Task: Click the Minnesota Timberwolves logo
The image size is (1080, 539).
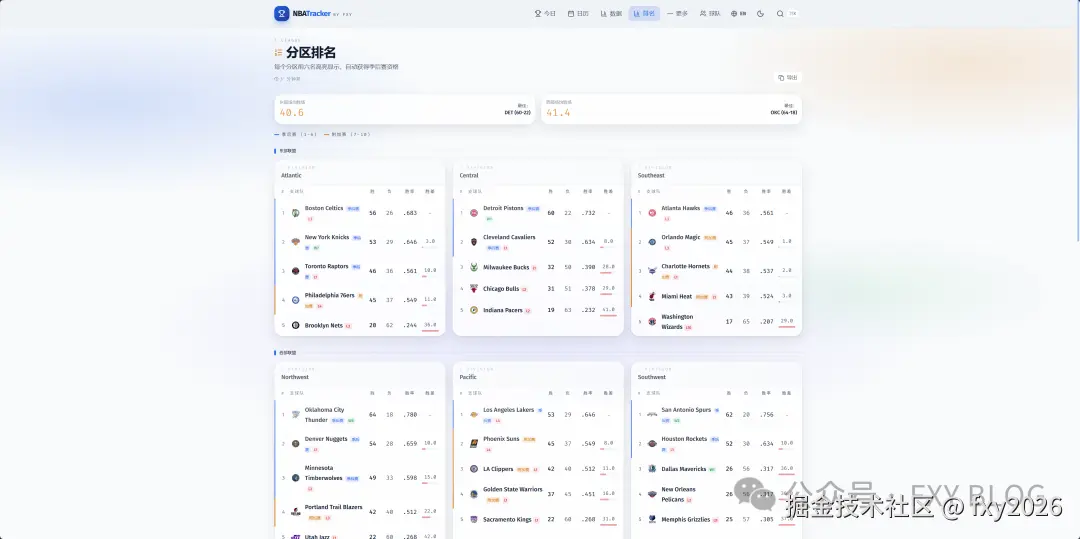Action: tap(295, 478)
